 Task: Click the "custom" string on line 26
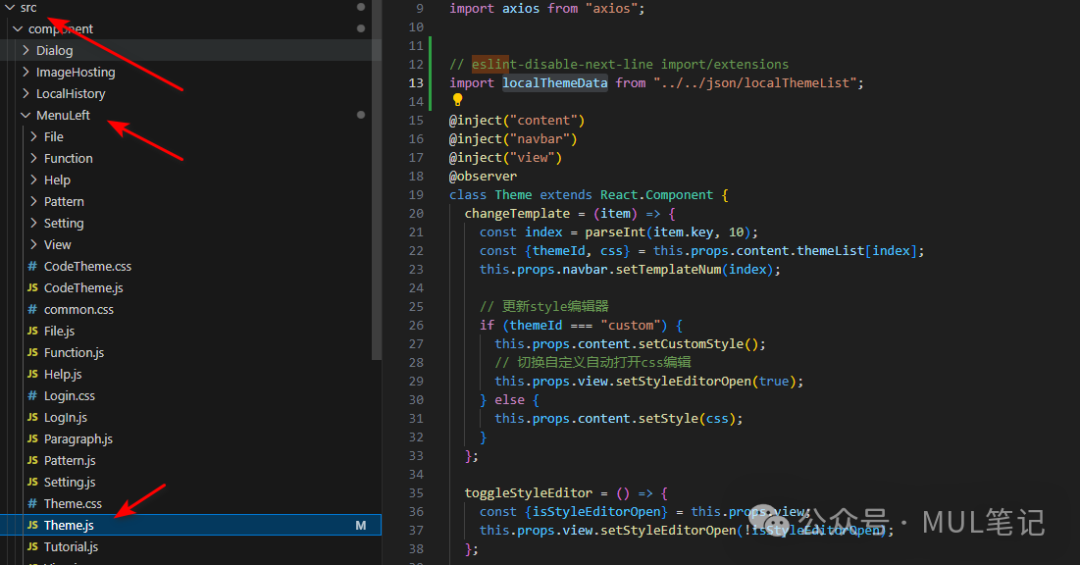[630, 325]
